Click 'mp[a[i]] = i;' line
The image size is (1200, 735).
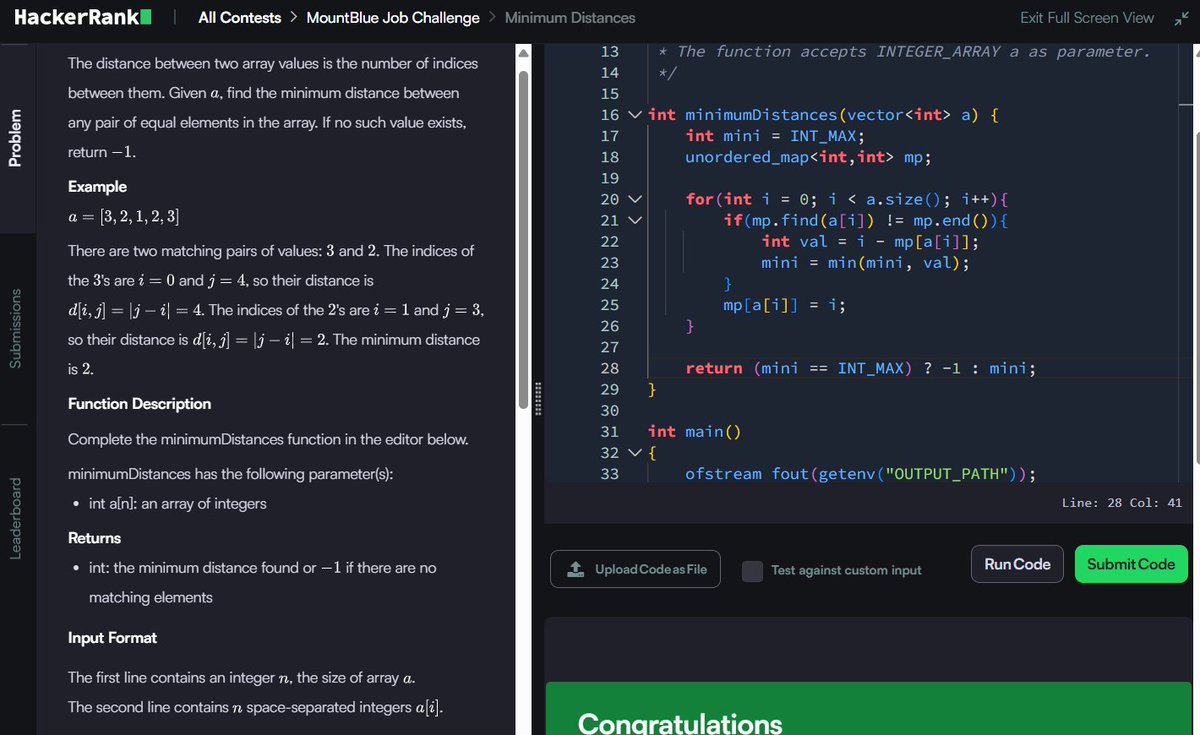[785, 305]
